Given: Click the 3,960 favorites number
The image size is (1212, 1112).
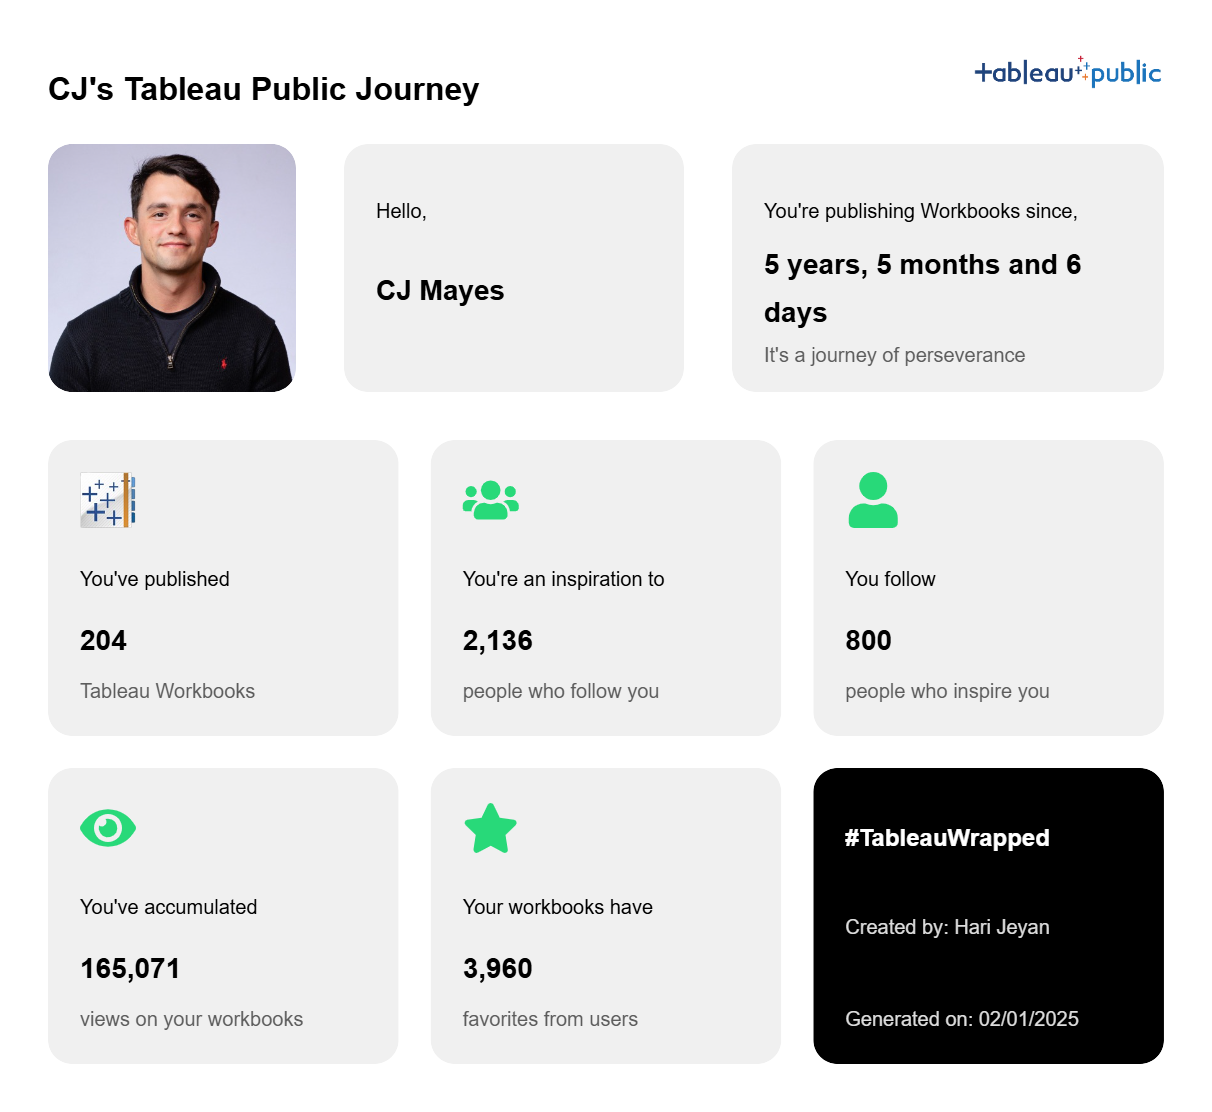Looking at the screenshot, I should pos(497,969).
